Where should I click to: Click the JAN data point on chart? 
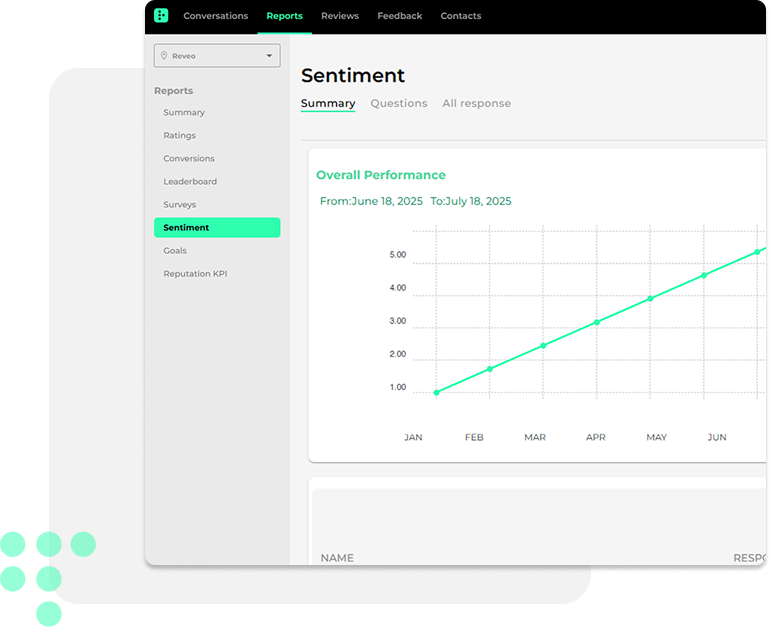click(436, 393)
